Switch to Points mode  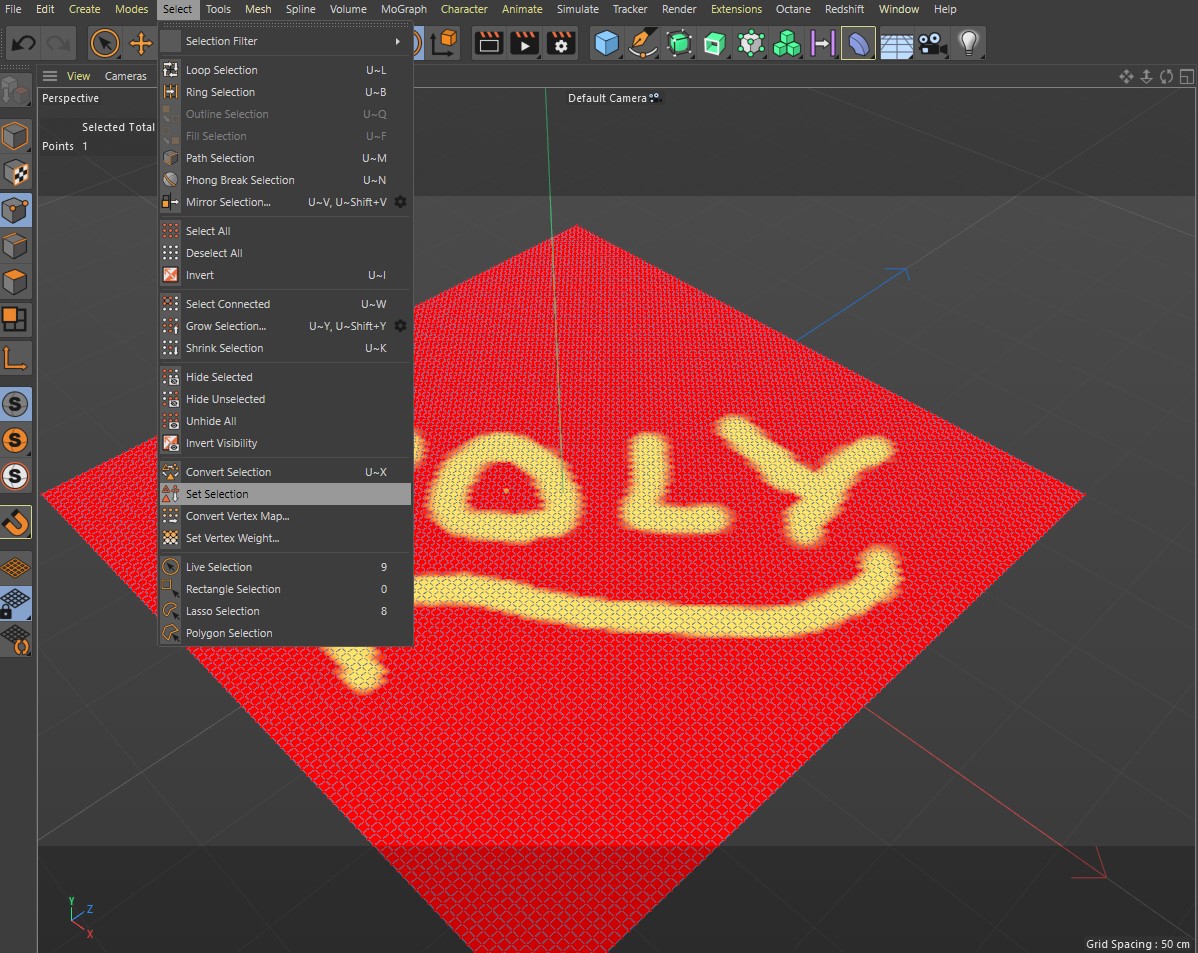(x=15, y=210)
